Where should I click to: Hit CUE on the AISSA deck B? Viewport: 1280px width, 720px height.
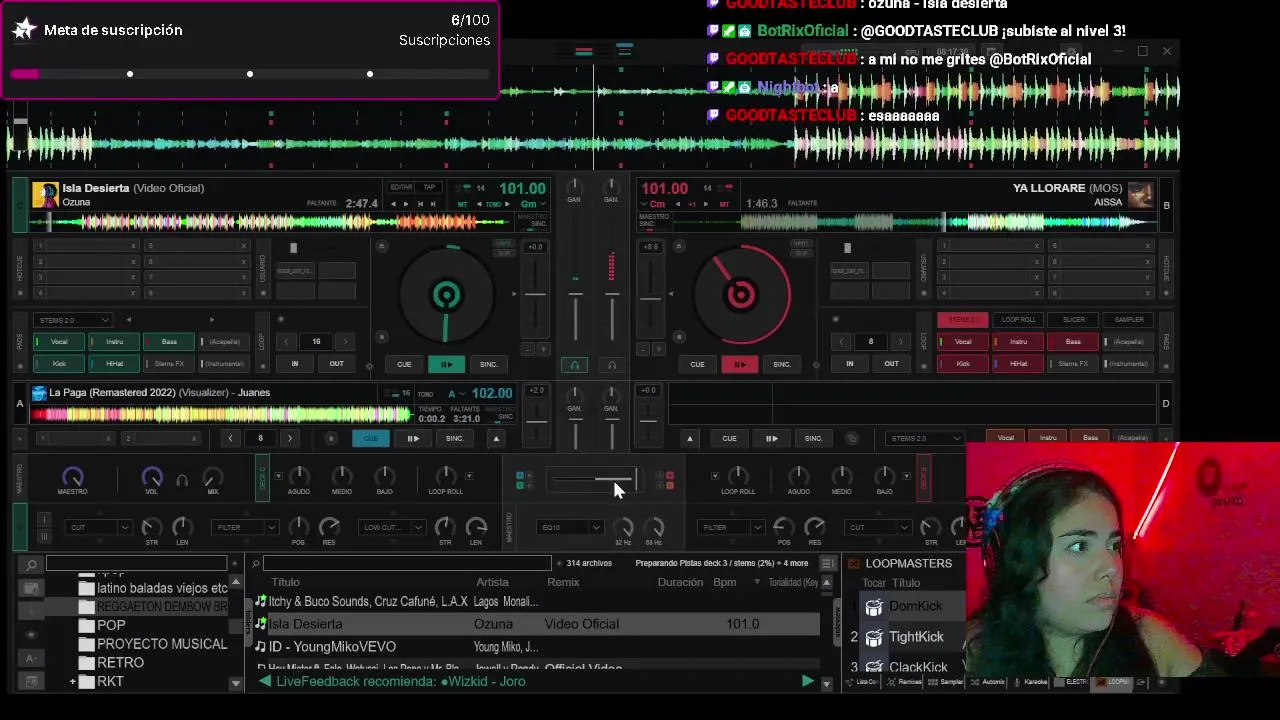pyautogui.click(x=697, y=364)
